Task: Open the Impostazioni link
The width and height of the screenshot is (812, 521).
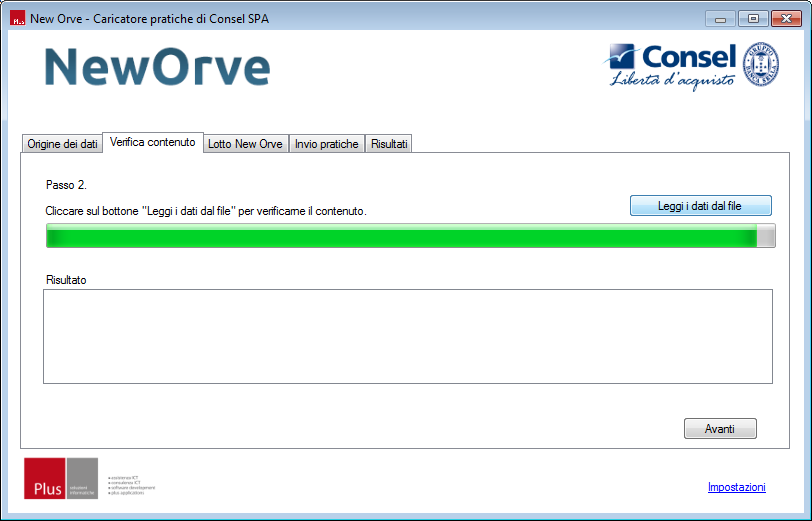Action: [x=736, y=487]
